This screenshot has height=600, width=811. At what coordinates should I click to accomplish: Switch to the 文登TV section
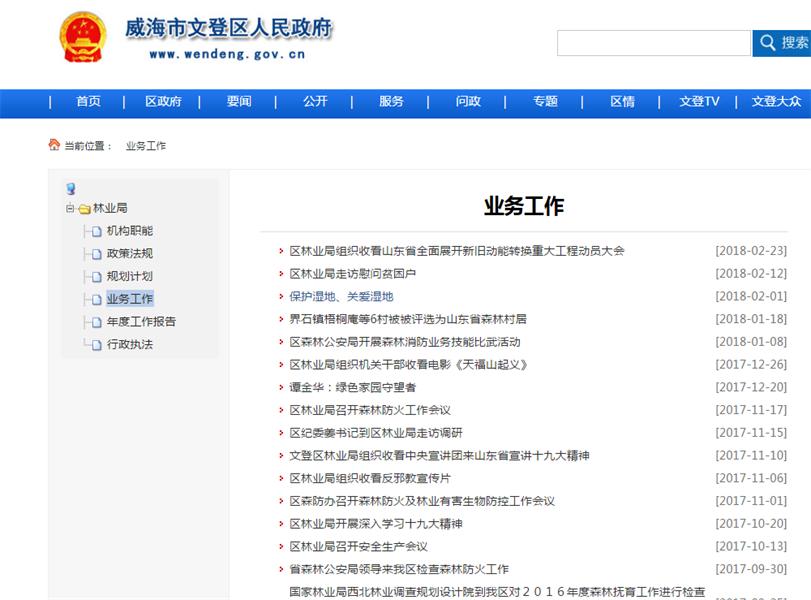coord(699,101)
